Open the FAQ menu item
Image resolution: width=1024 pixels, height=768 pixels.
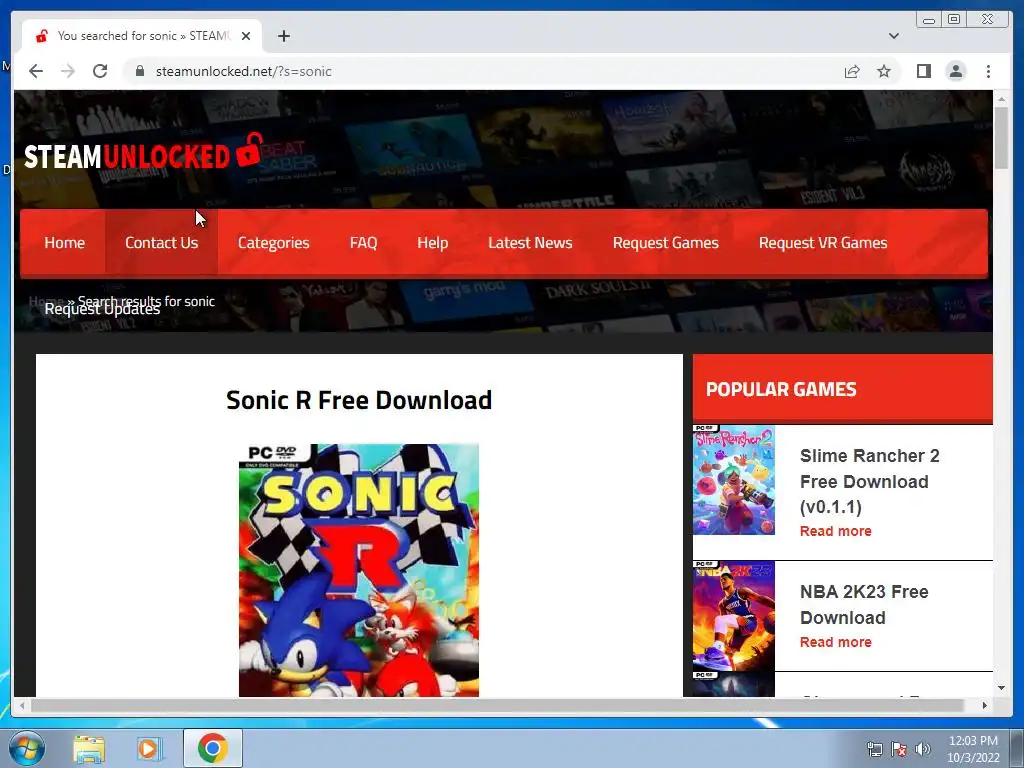pos(363,243)
